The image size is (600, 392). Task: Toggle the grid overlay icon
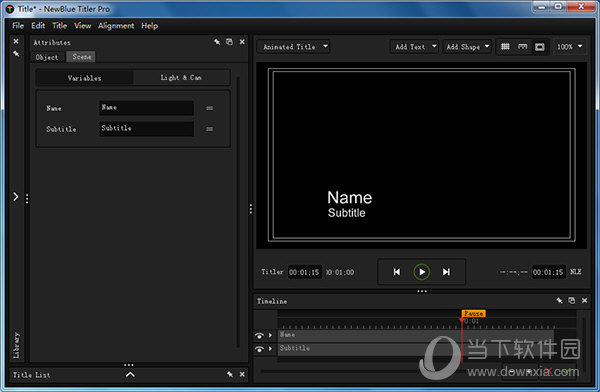click(505, 47)
